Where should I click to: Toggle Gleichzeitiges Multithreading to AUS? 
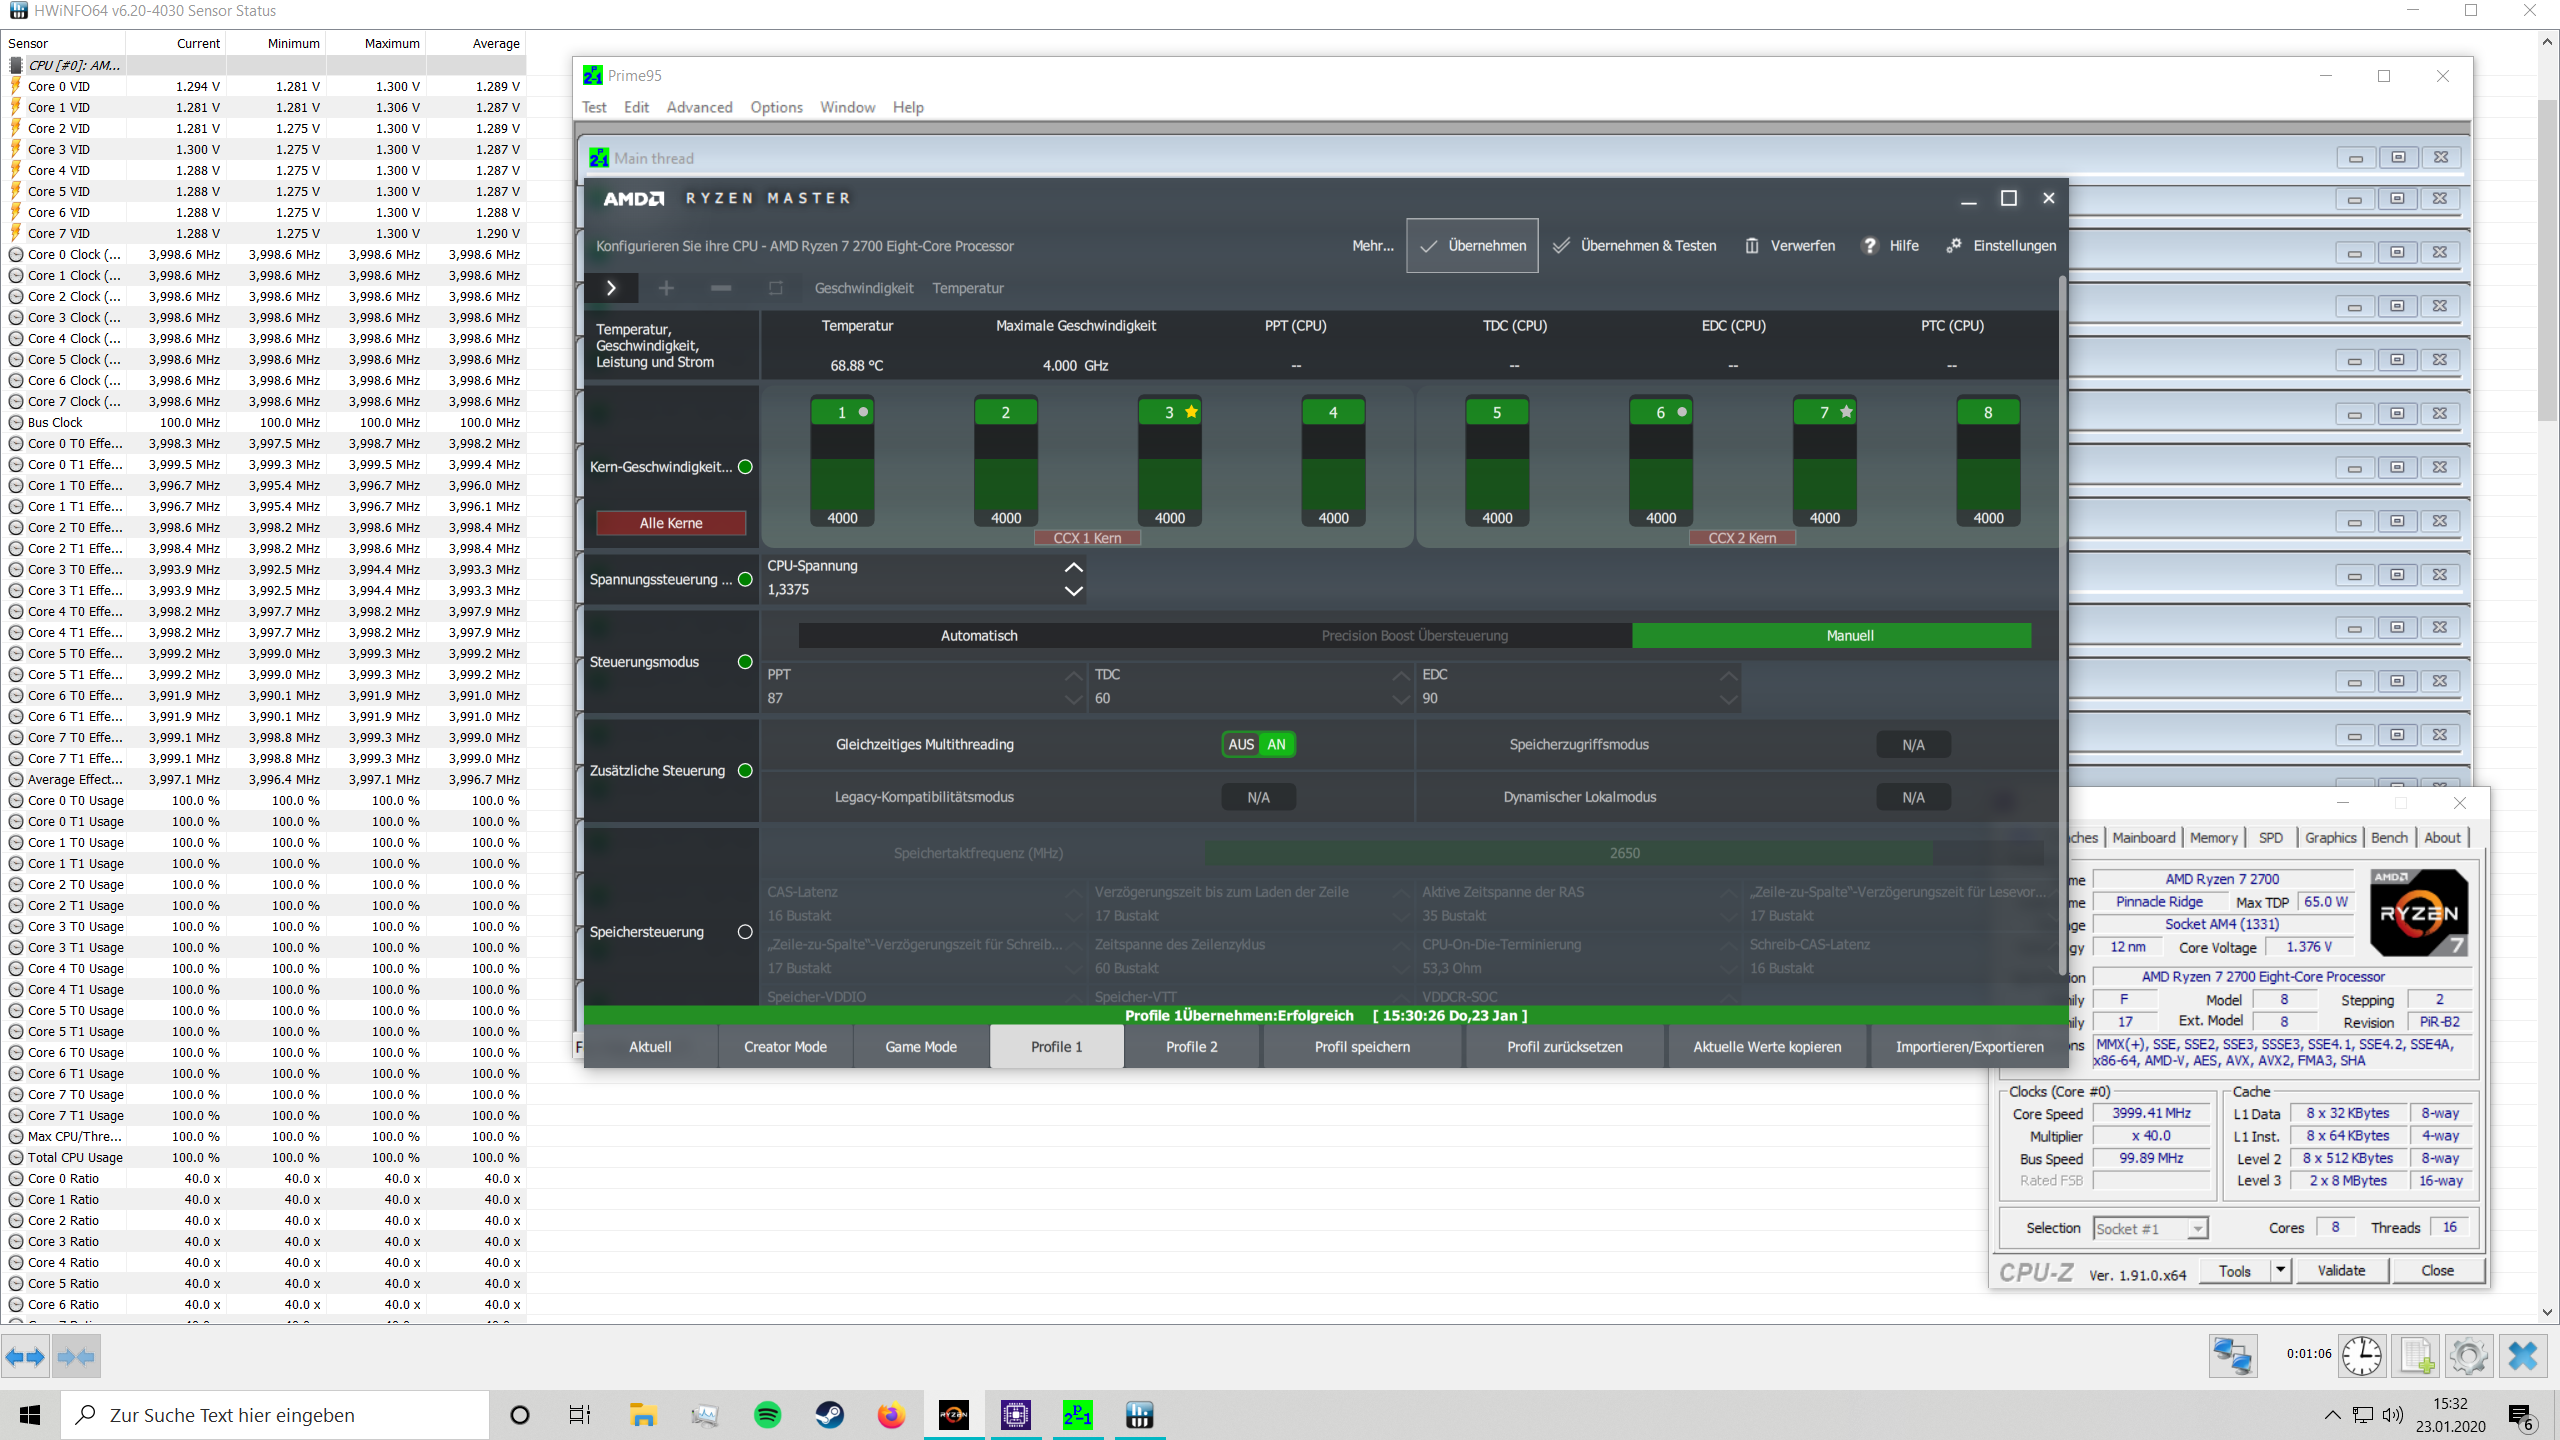click(1240, 744)
